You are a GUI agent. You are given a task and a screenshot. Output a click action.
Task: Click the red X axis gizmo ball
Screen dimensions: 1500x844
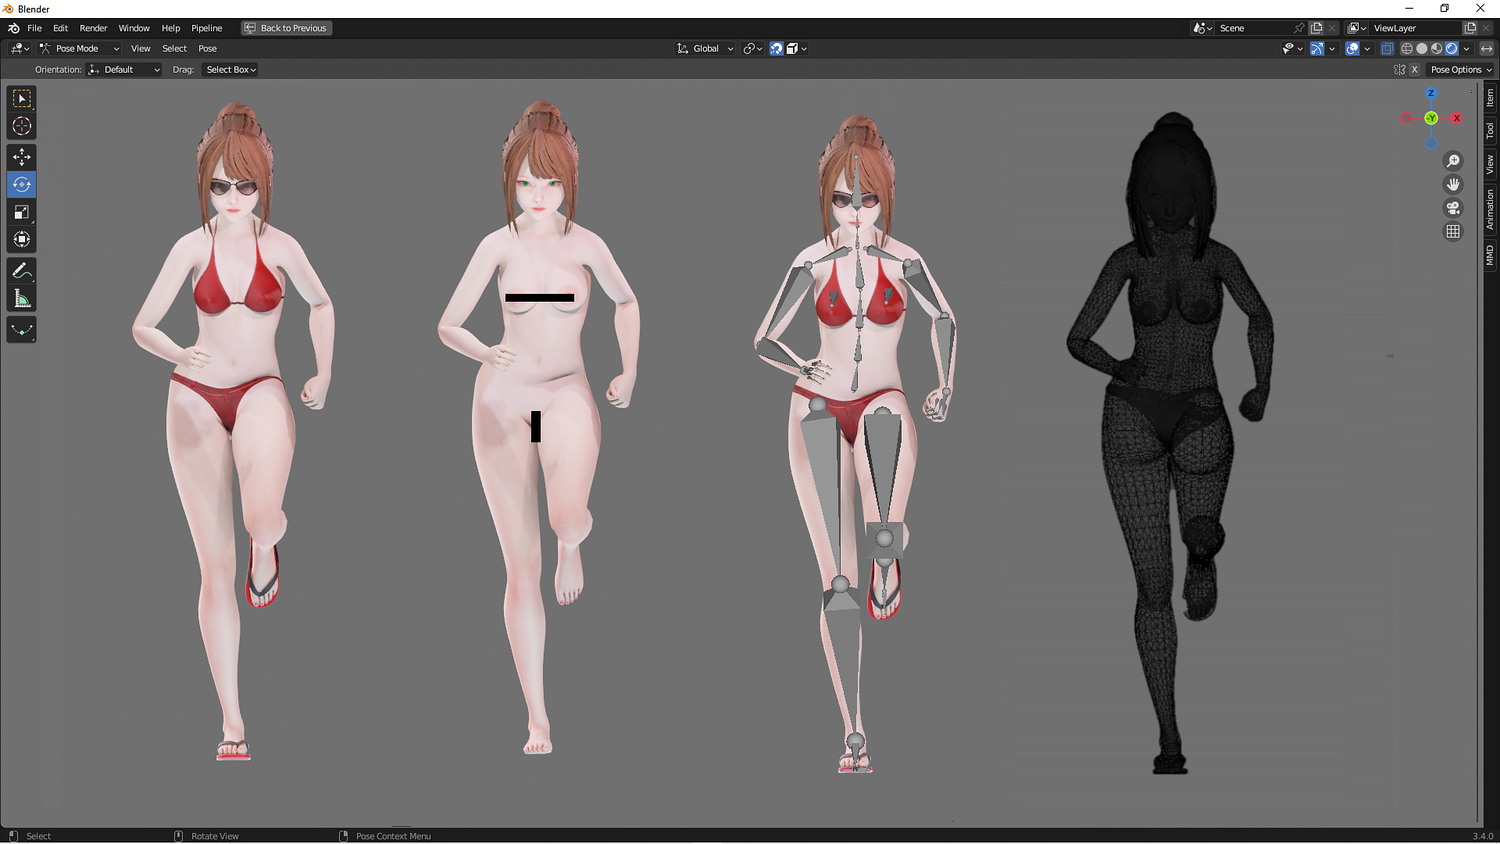point(1456,118)
